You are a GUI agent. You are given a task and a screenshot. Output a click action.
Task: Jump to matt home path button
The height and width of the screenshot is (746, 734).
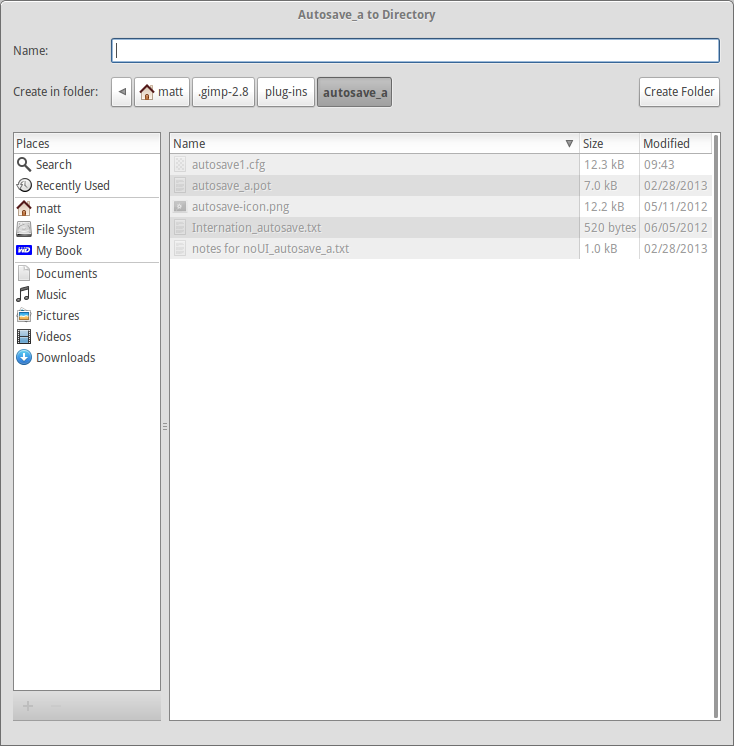[162, 92]
